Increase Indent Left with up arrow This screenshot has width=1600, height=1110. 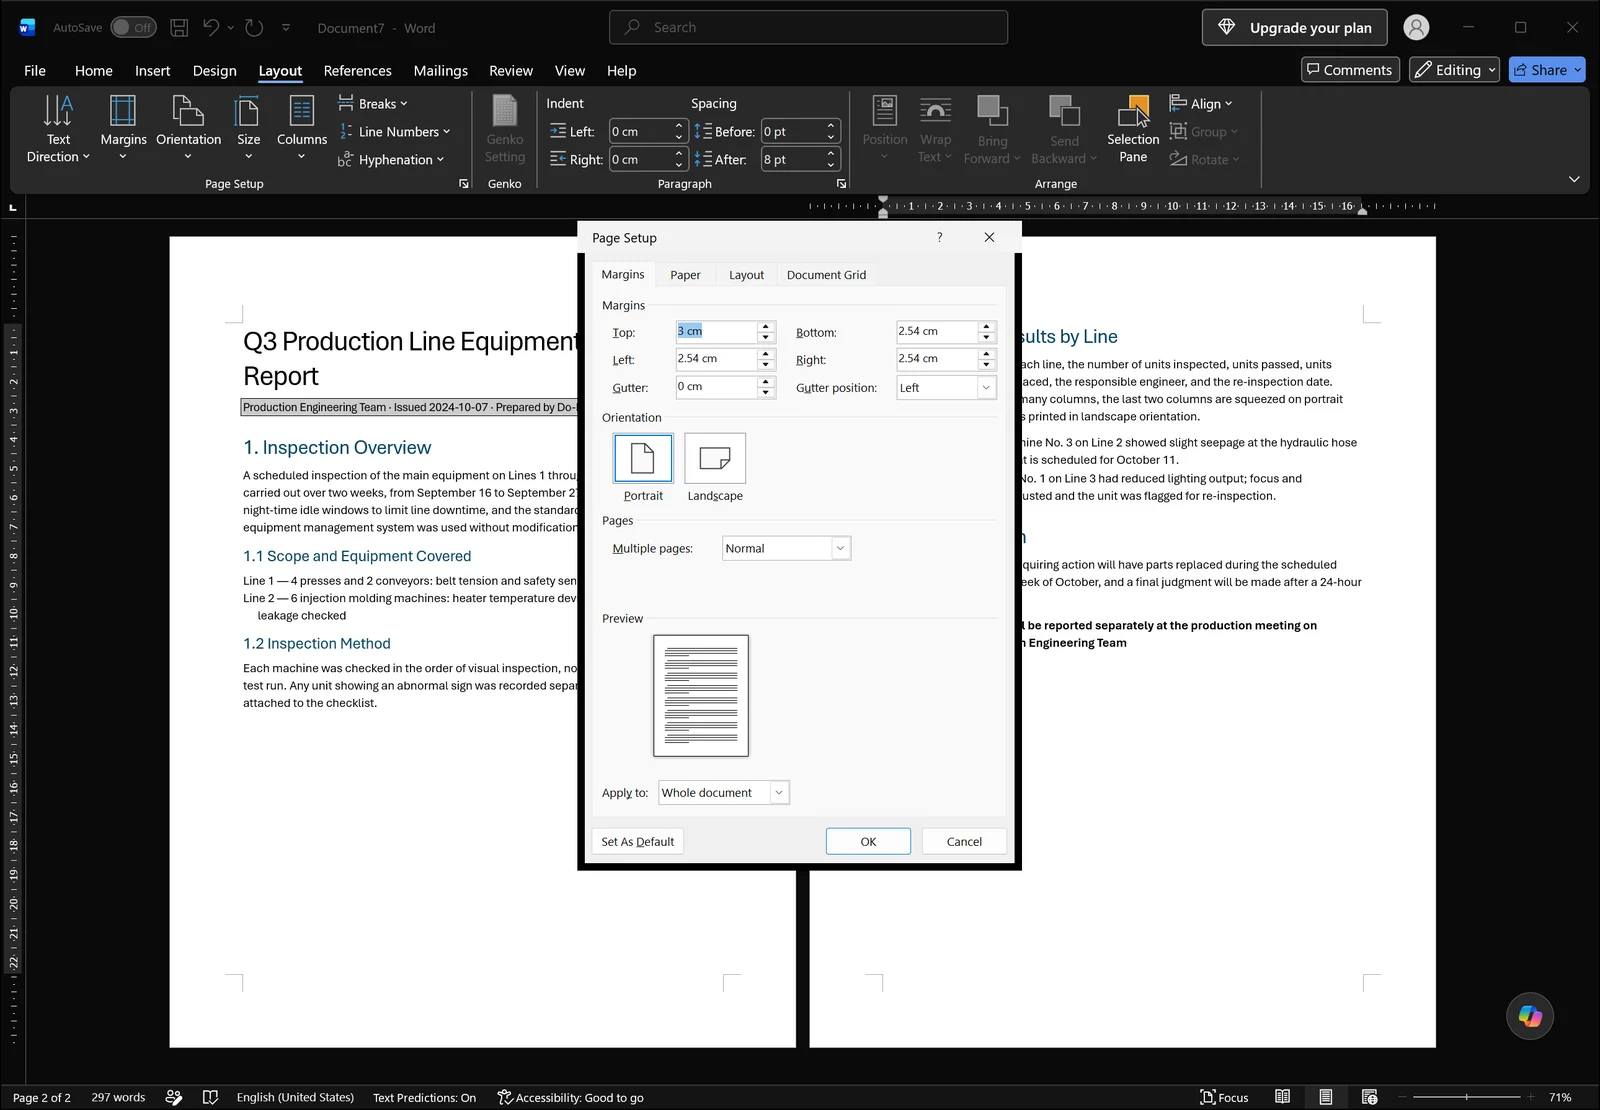point(679,126)
